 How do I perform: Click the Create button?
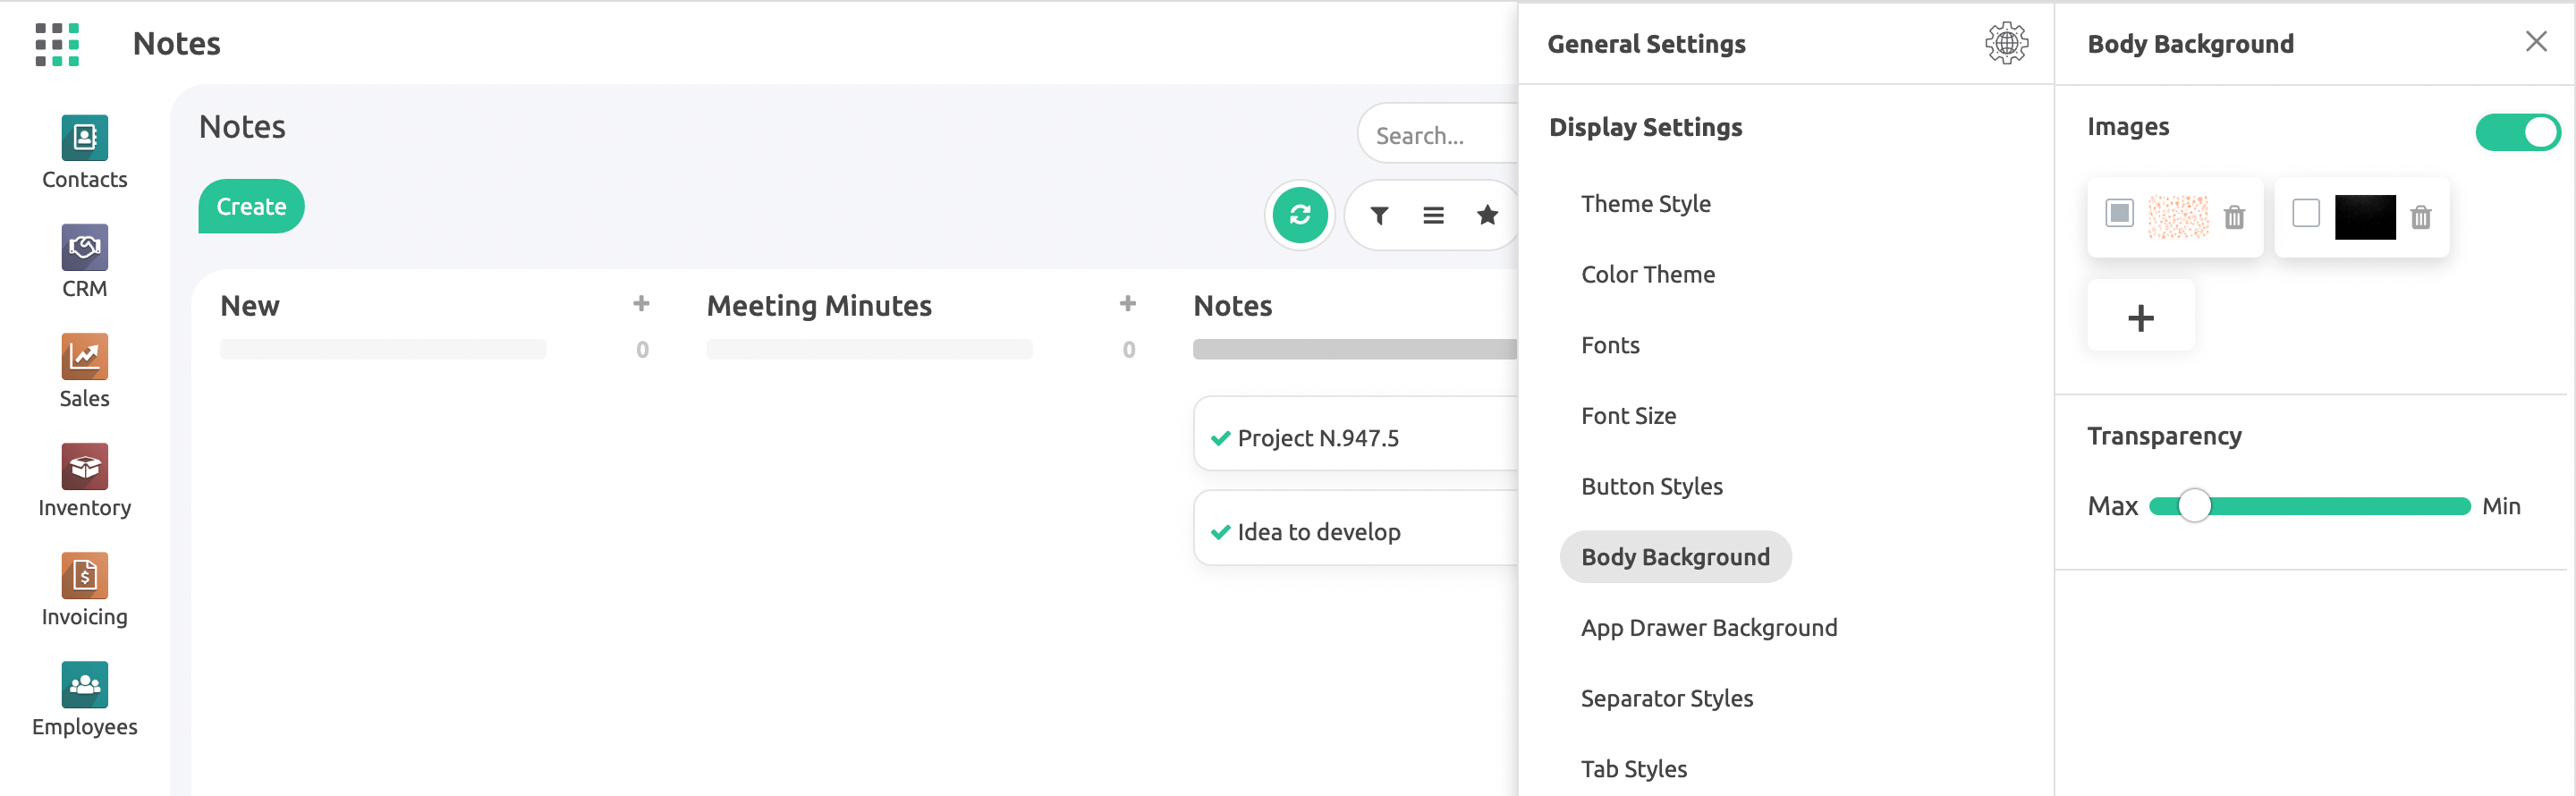click(251, 206)
